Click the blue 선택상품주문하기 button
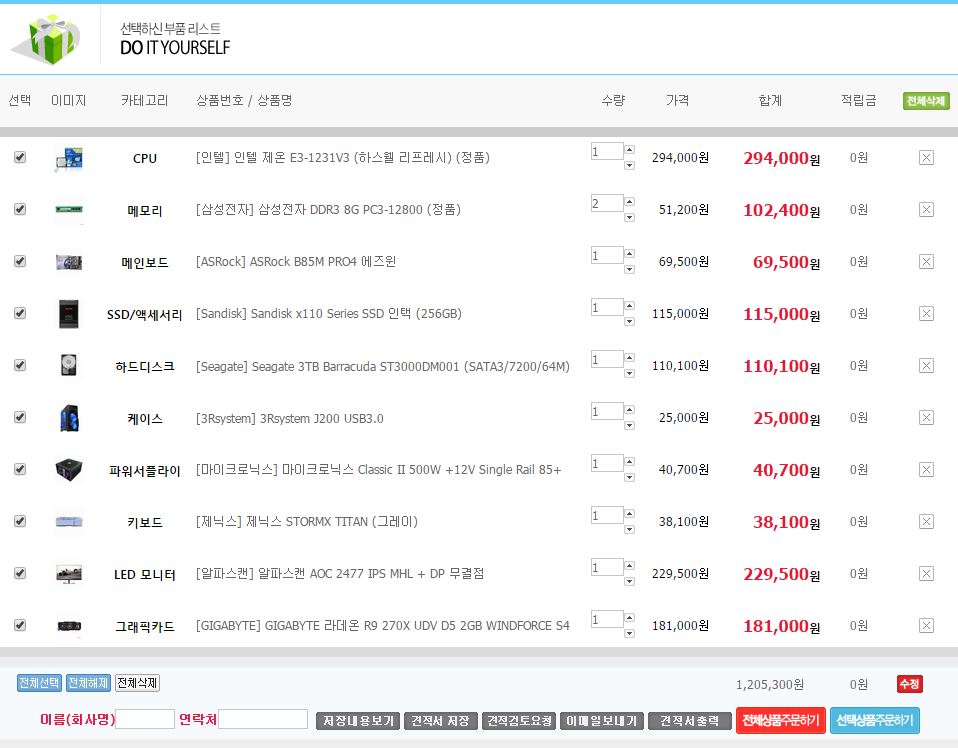This screenshot has height=748, width=958. coord(874,721)
